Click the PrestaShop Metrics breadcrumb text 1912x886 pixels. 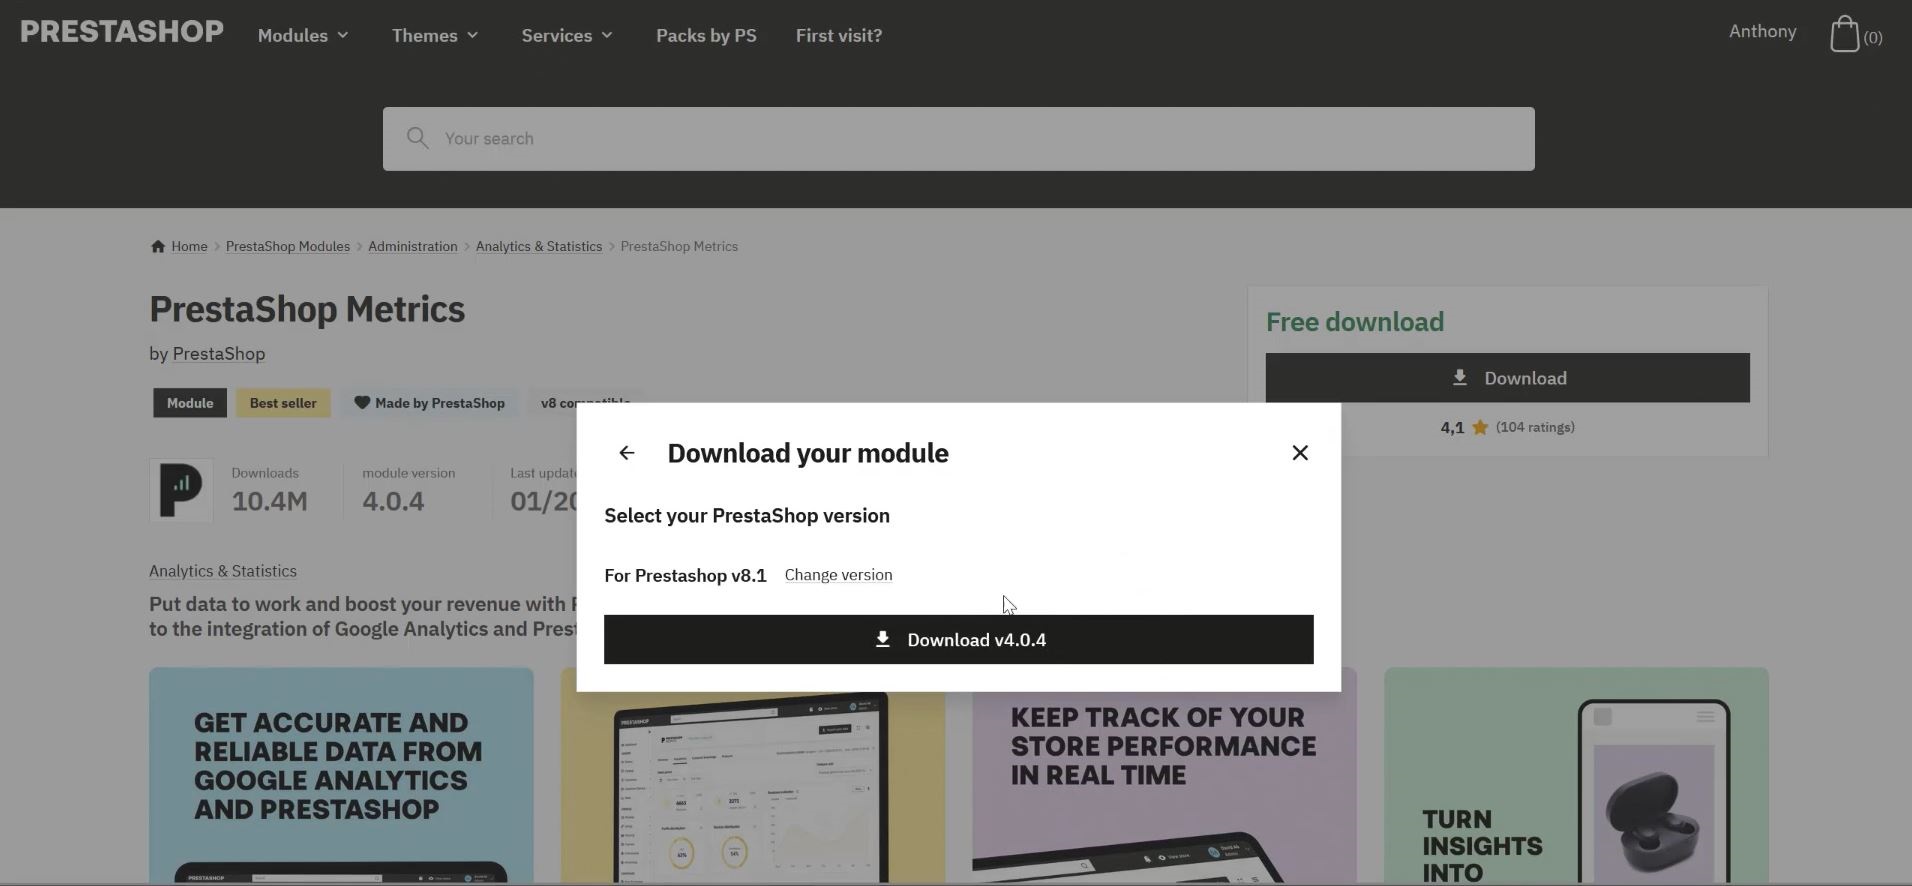[679, 246]
